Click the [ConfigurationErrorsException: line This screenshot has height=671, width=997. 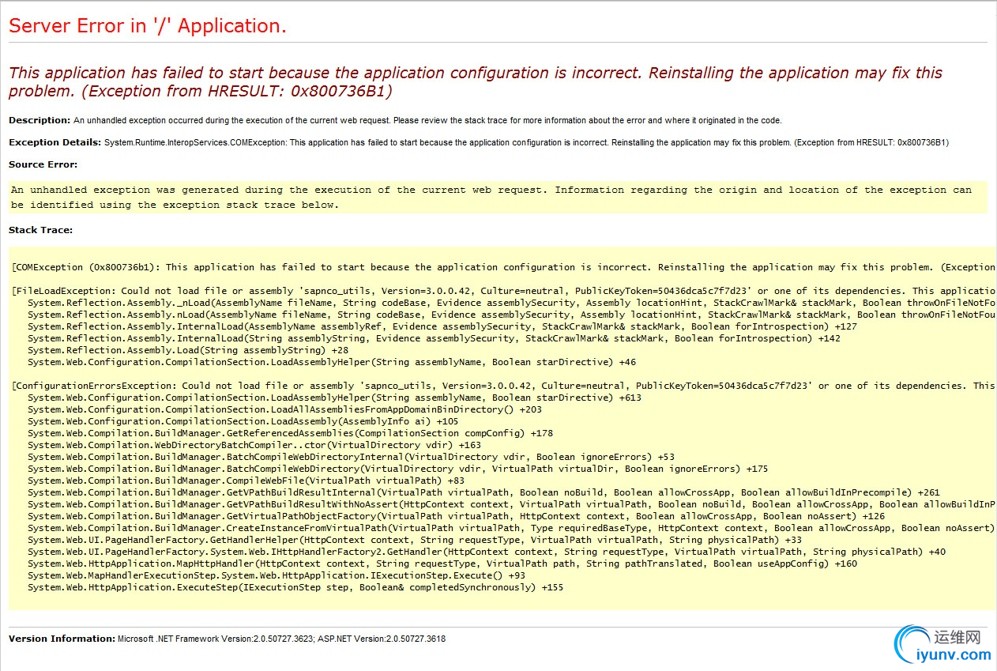pos(504,385)
